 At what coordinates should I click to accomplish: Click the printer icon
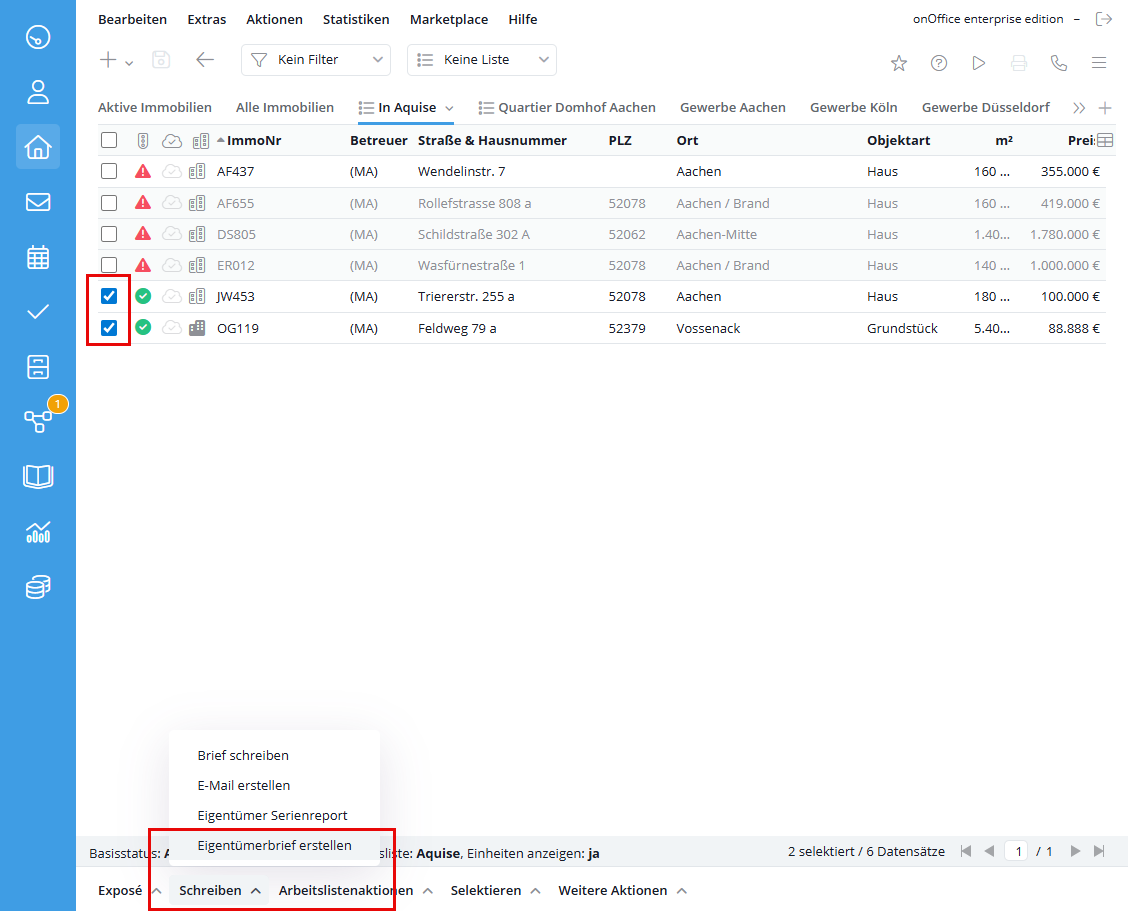(x=1019, y=63)
